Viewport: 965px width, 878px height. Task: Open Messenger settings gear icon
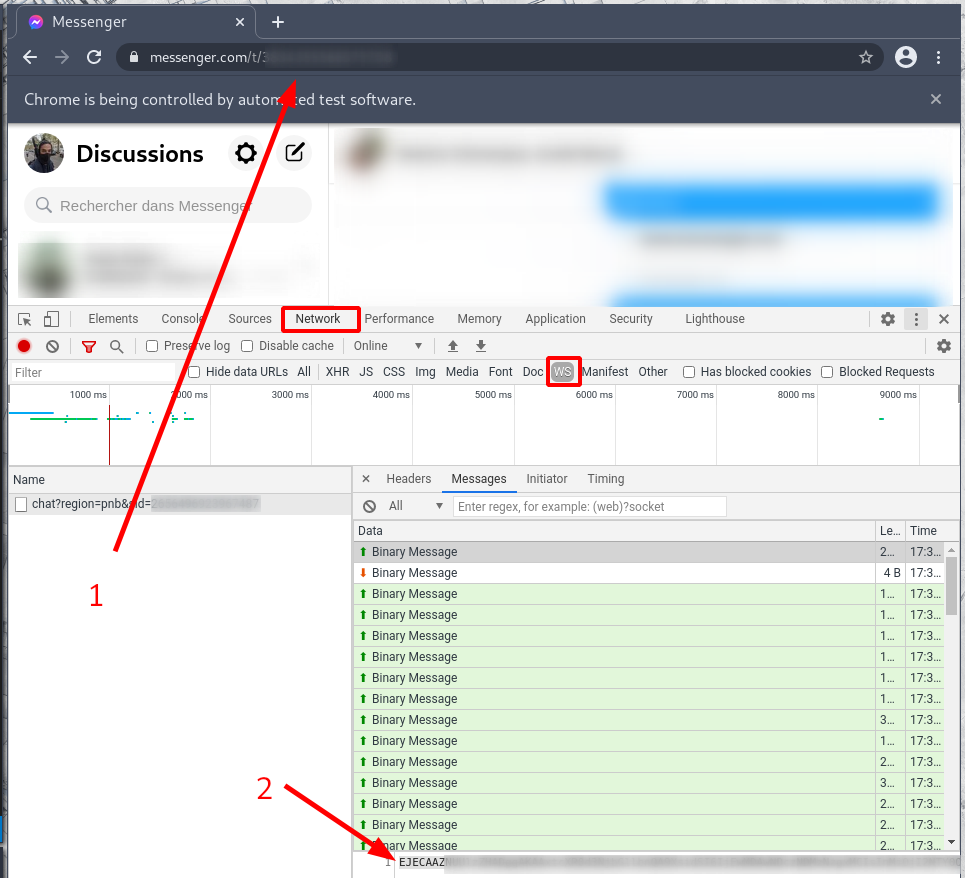[246, 153]
